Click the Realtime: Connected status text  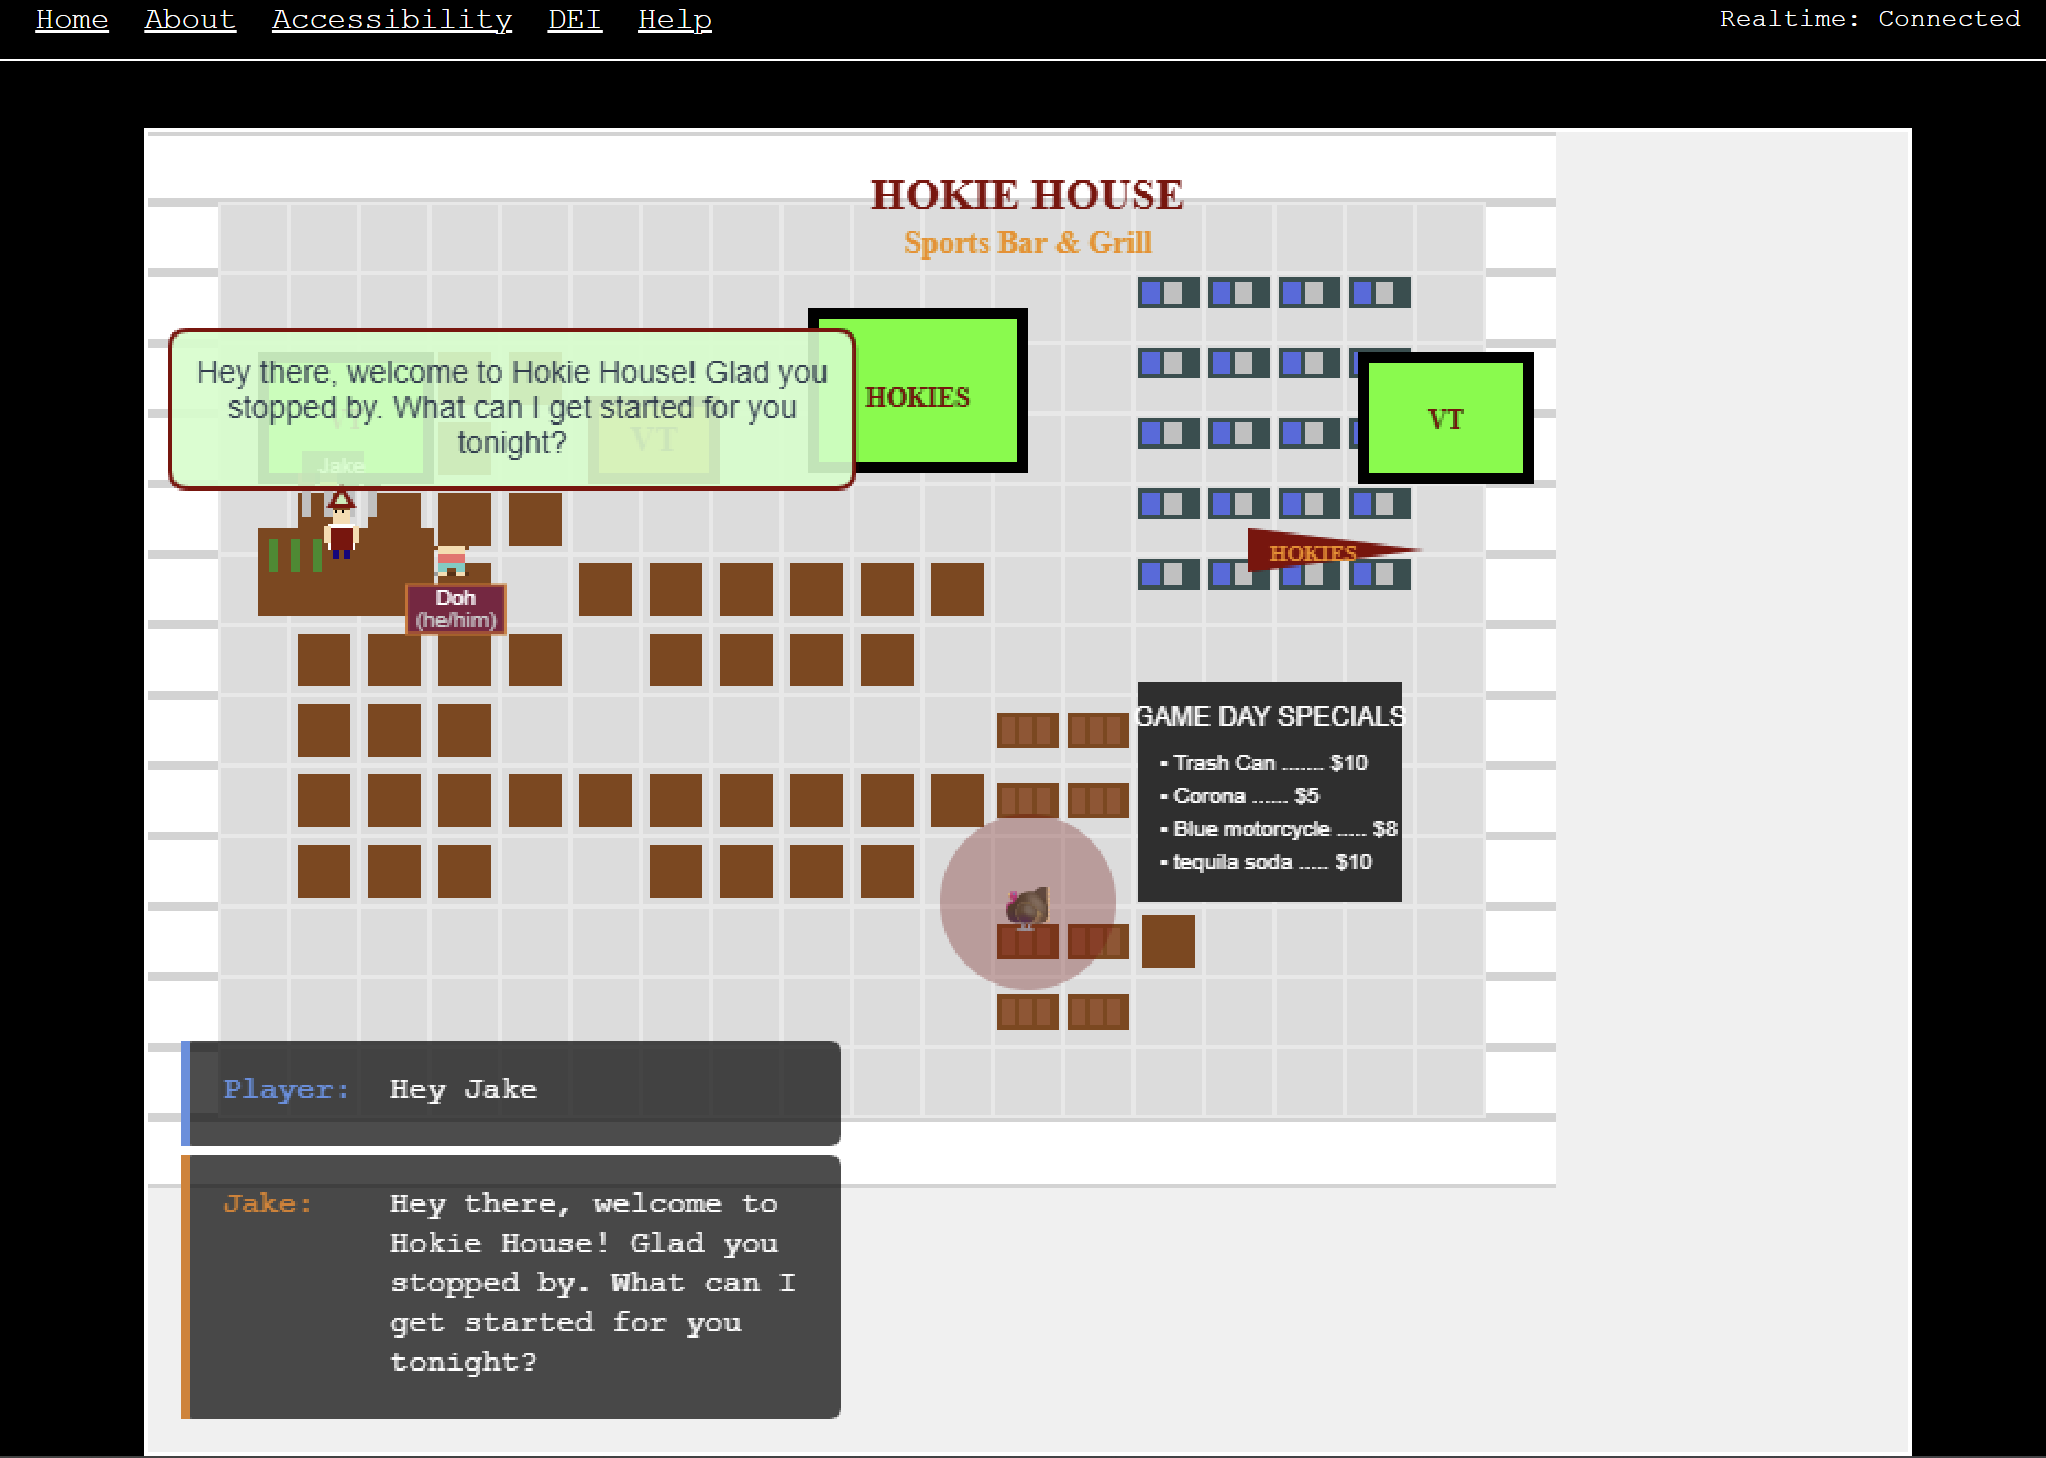point(1869,19)
